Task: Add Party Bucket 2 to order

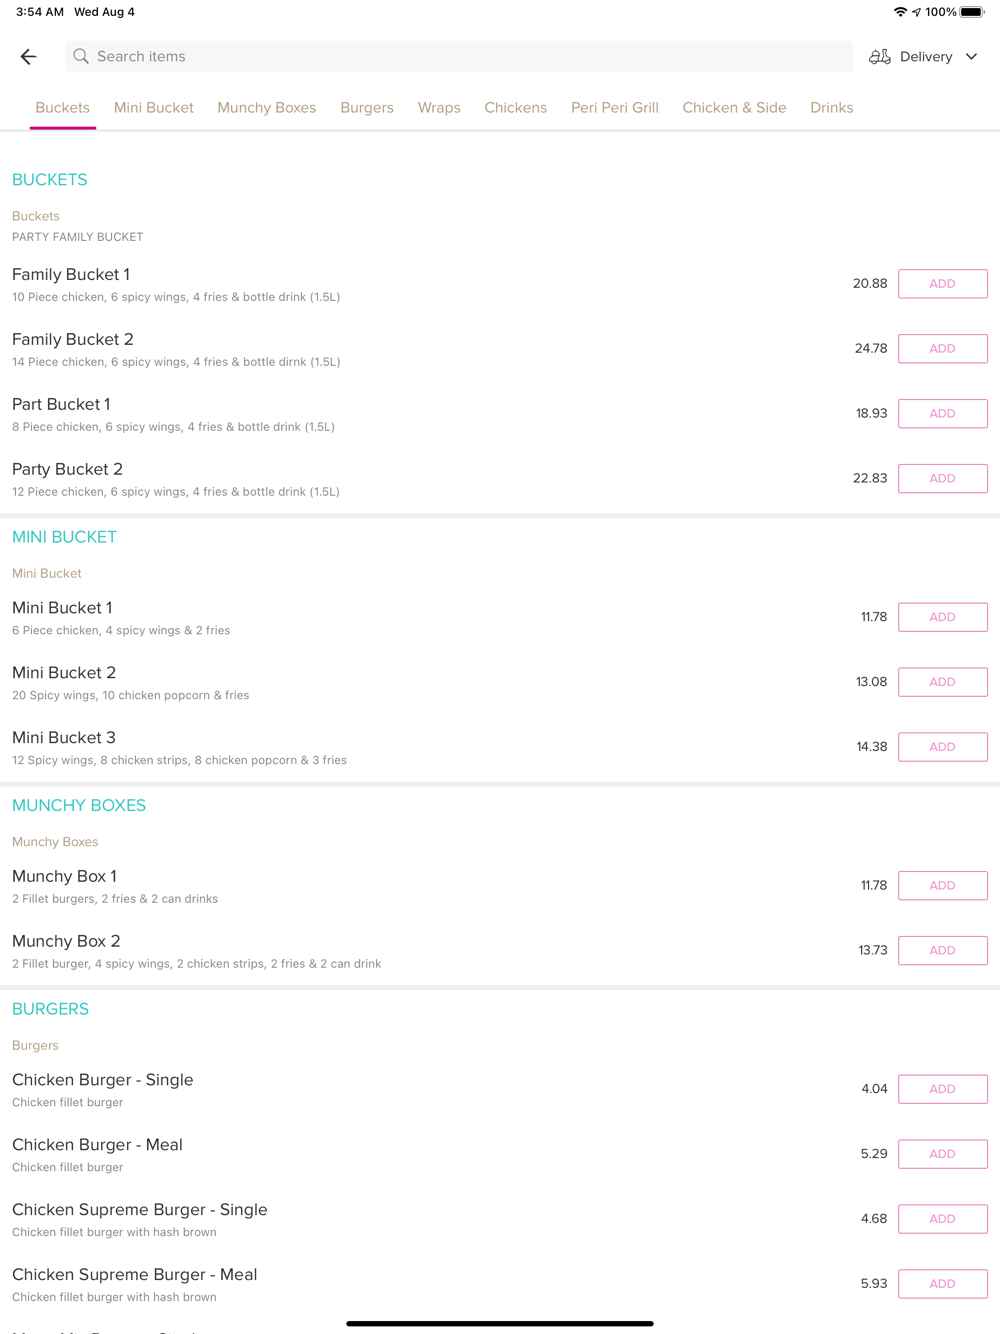Action: 943,478
